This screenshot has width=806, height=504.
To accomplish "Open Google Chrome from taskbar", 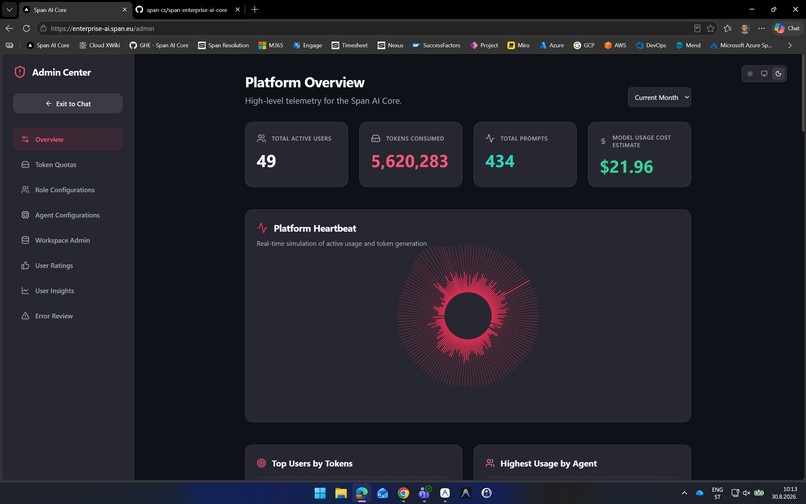I will coord(404,493).
